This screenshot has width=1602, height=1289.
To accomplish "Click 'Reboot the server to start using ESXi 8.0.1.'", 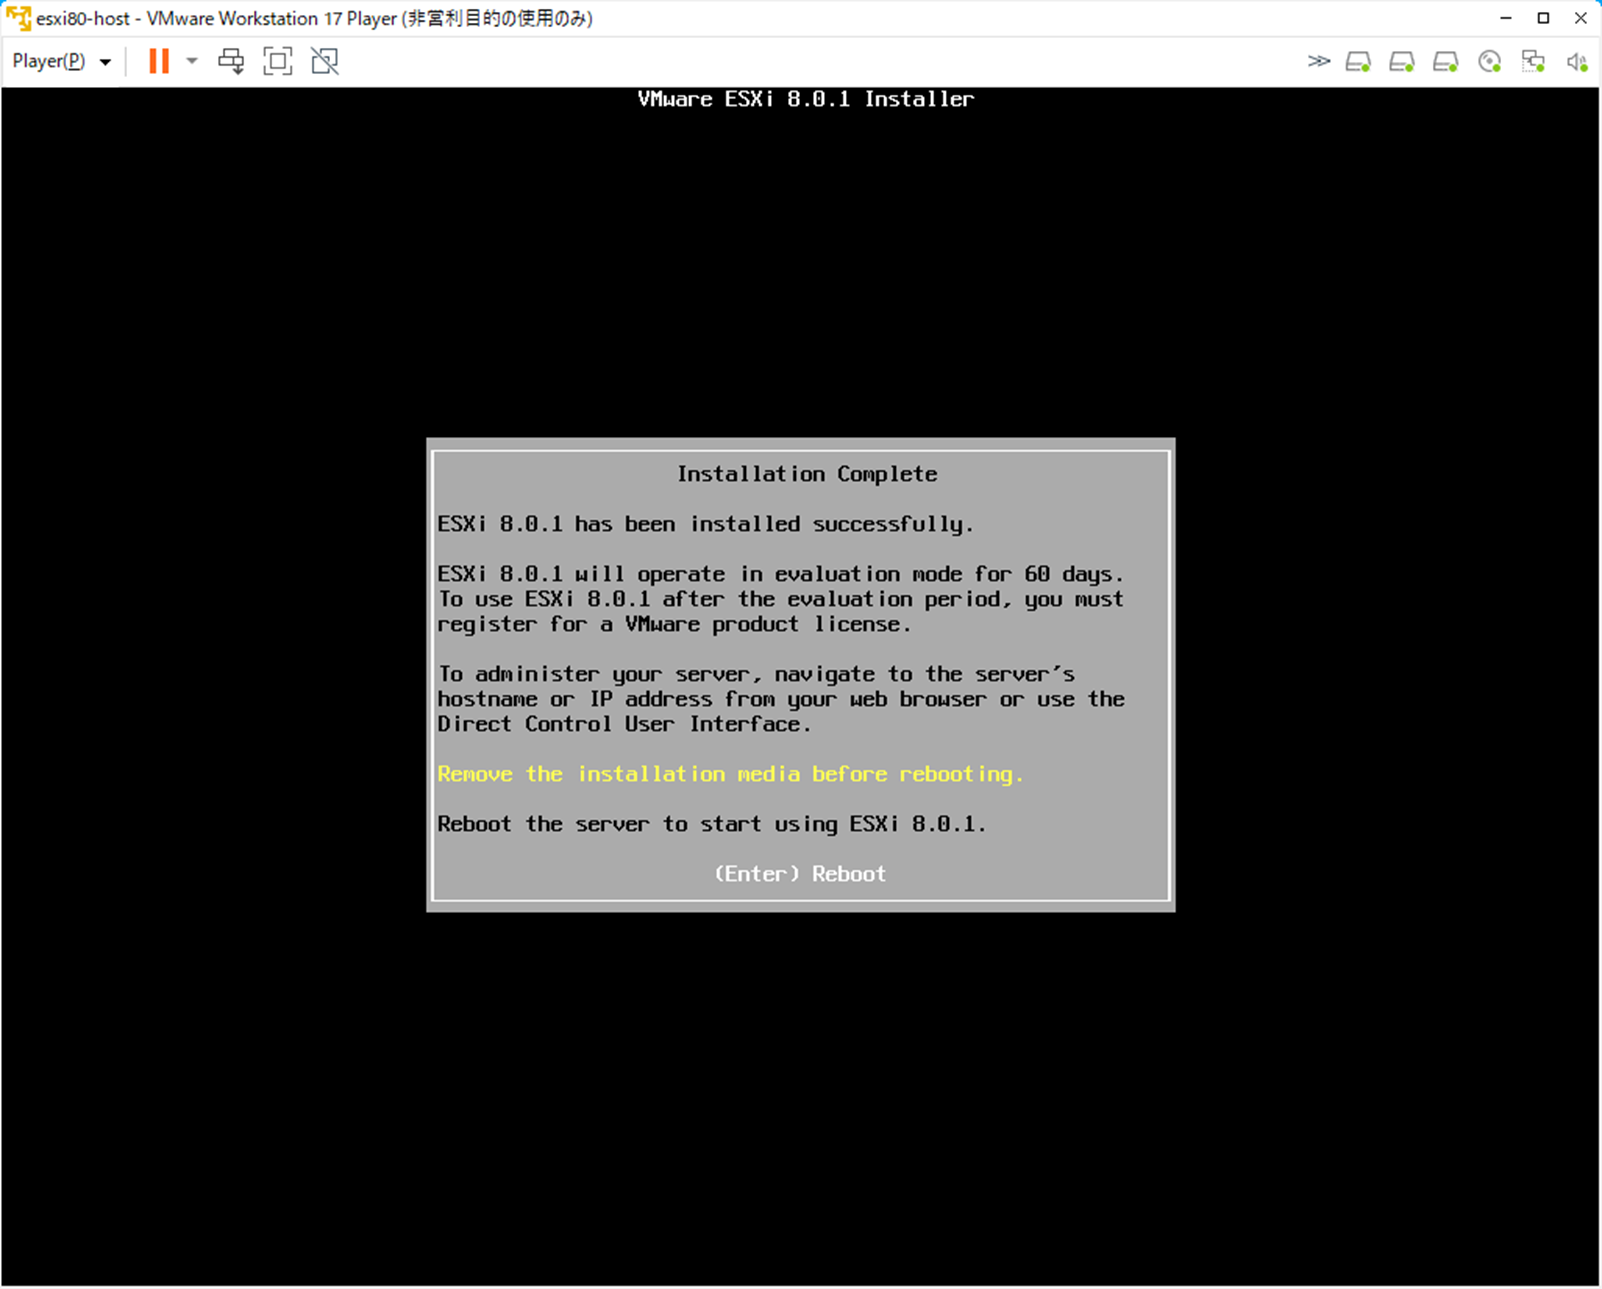I will click(712, 824).
